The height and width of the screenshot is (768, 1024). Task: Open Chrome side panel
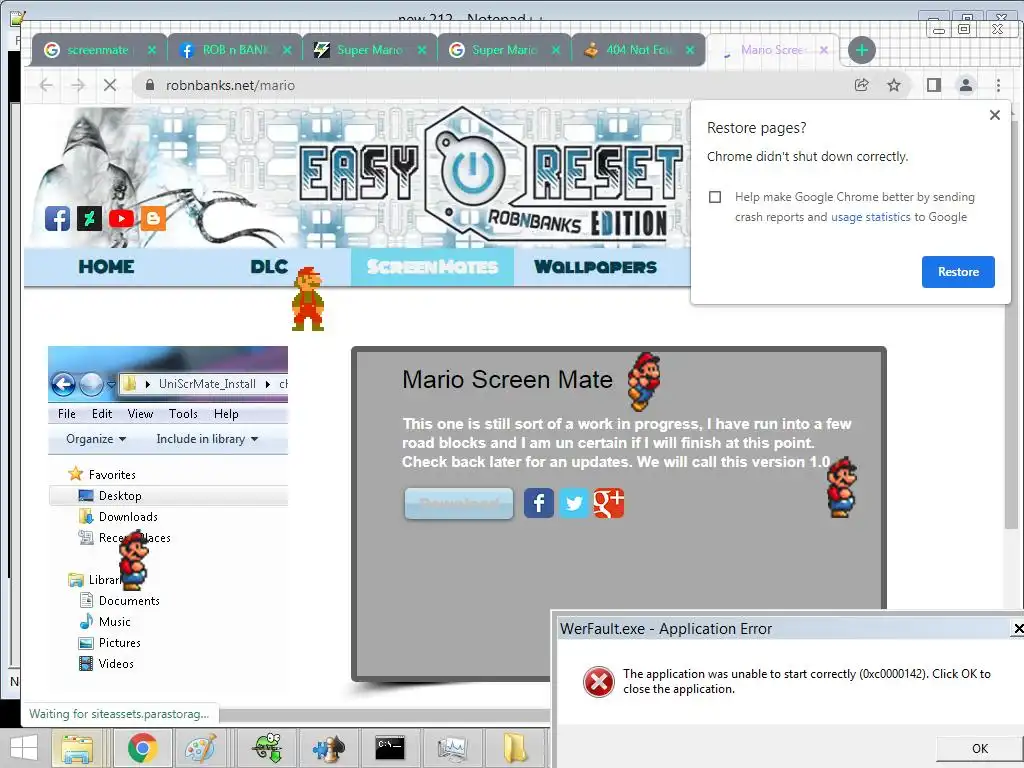tap(934, 85)
